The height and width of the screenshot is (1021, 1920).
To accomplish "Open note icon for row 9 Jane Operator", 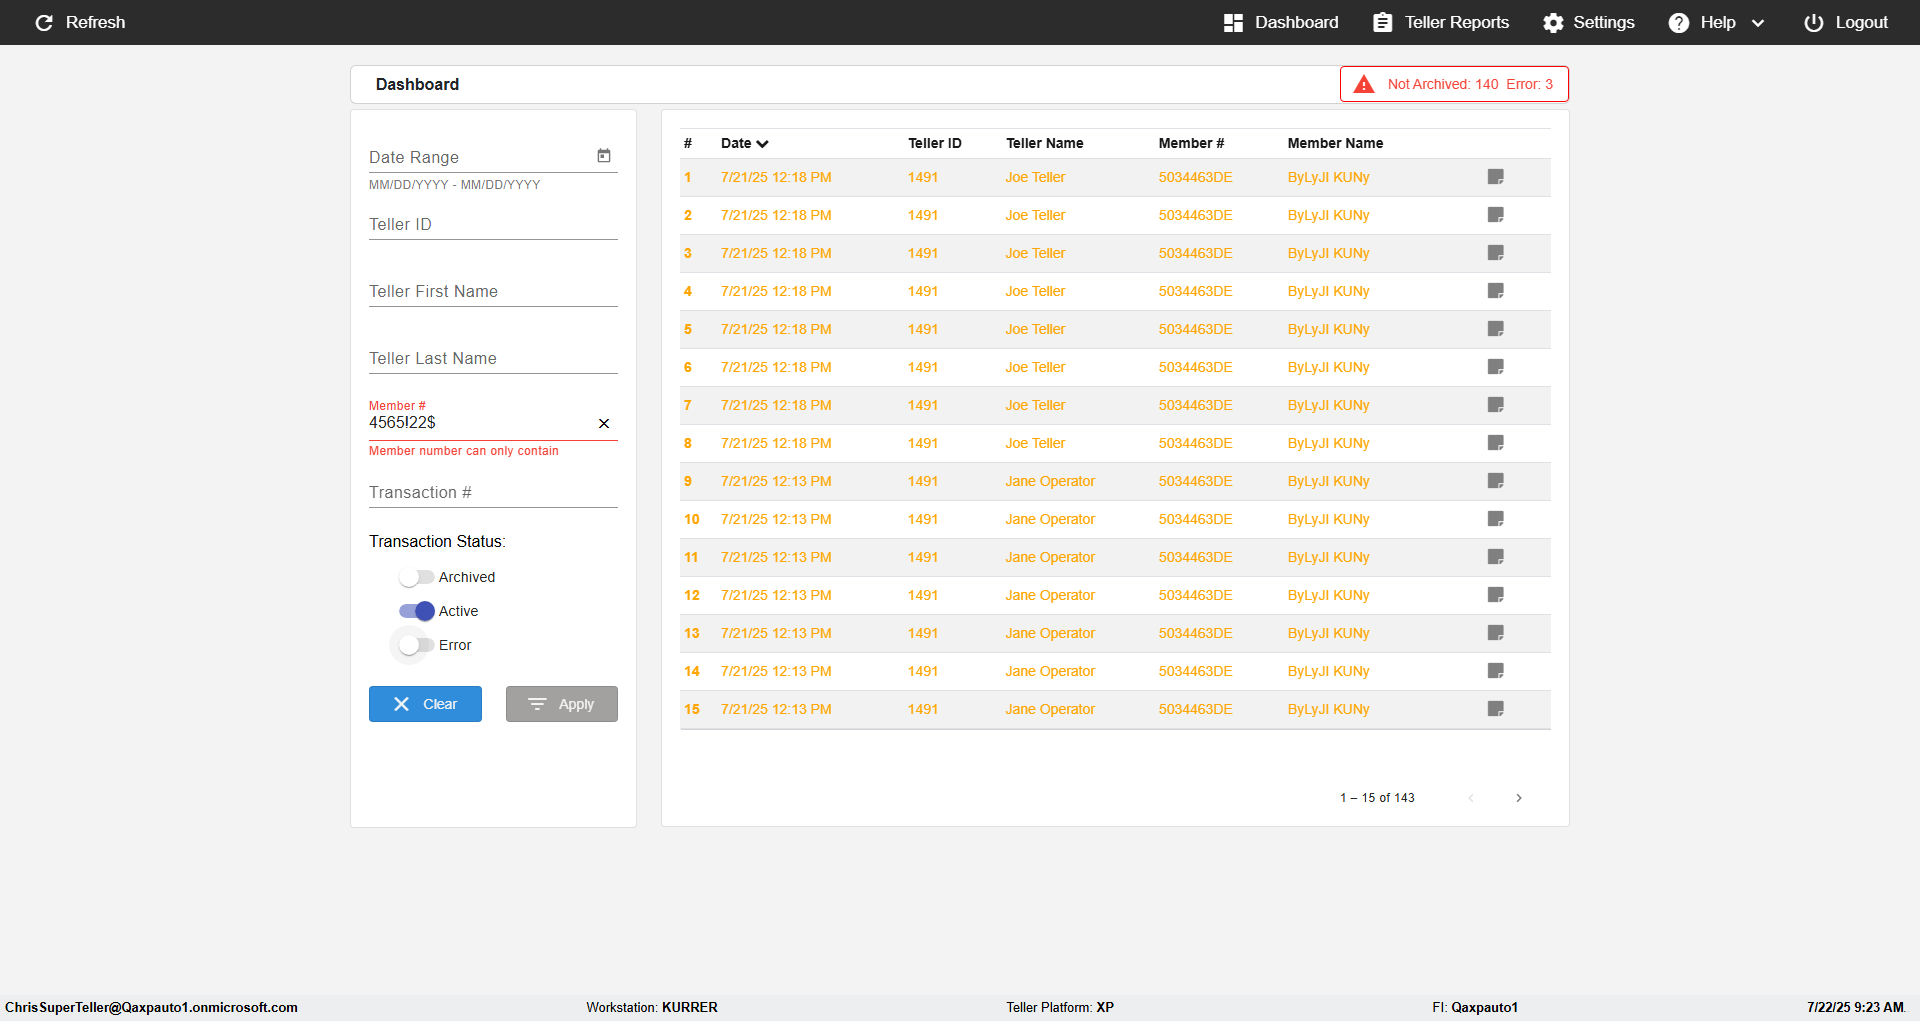I will [x=1496, y=481].
